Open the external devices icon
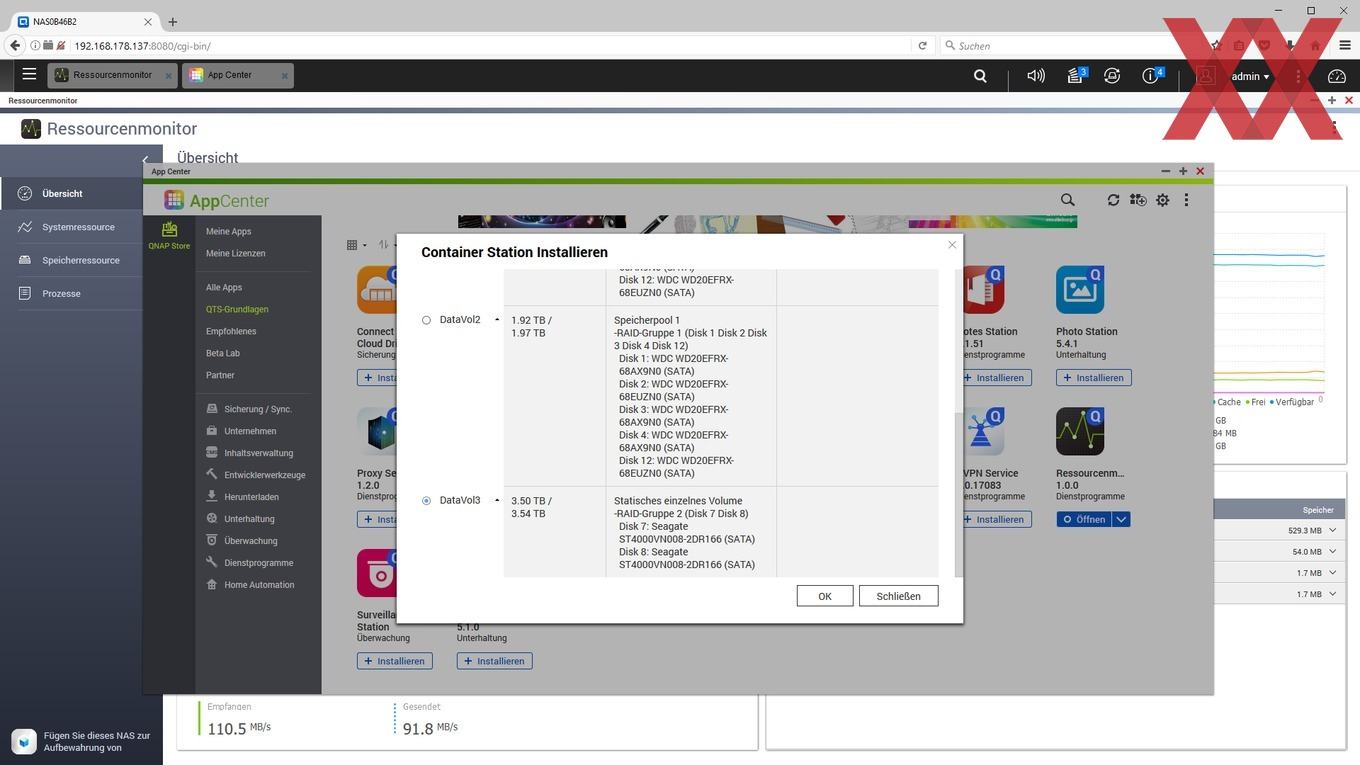Viewport: 1360px width, 765px height. point(1112,75)
